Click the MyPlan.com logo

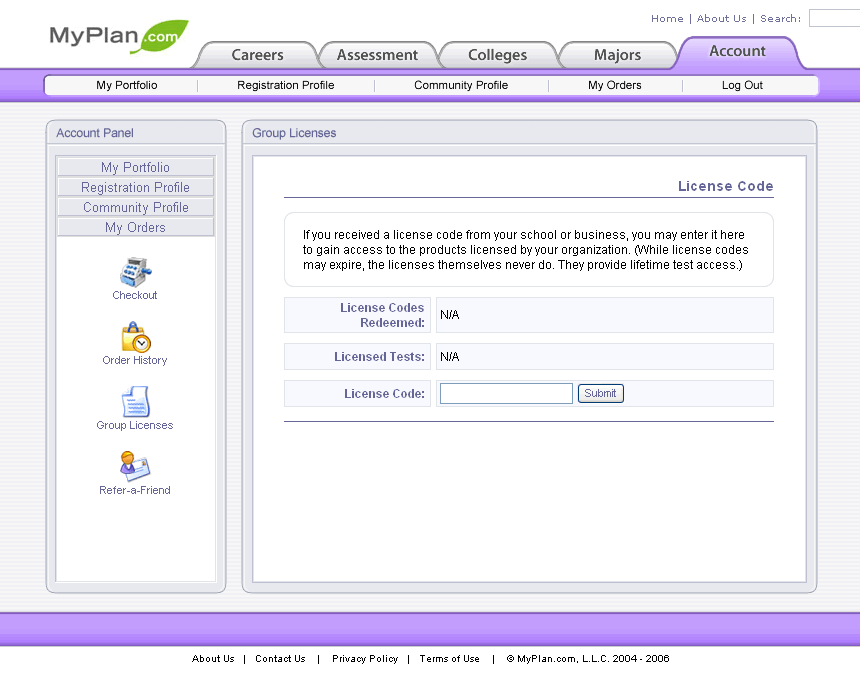point(118,36)
